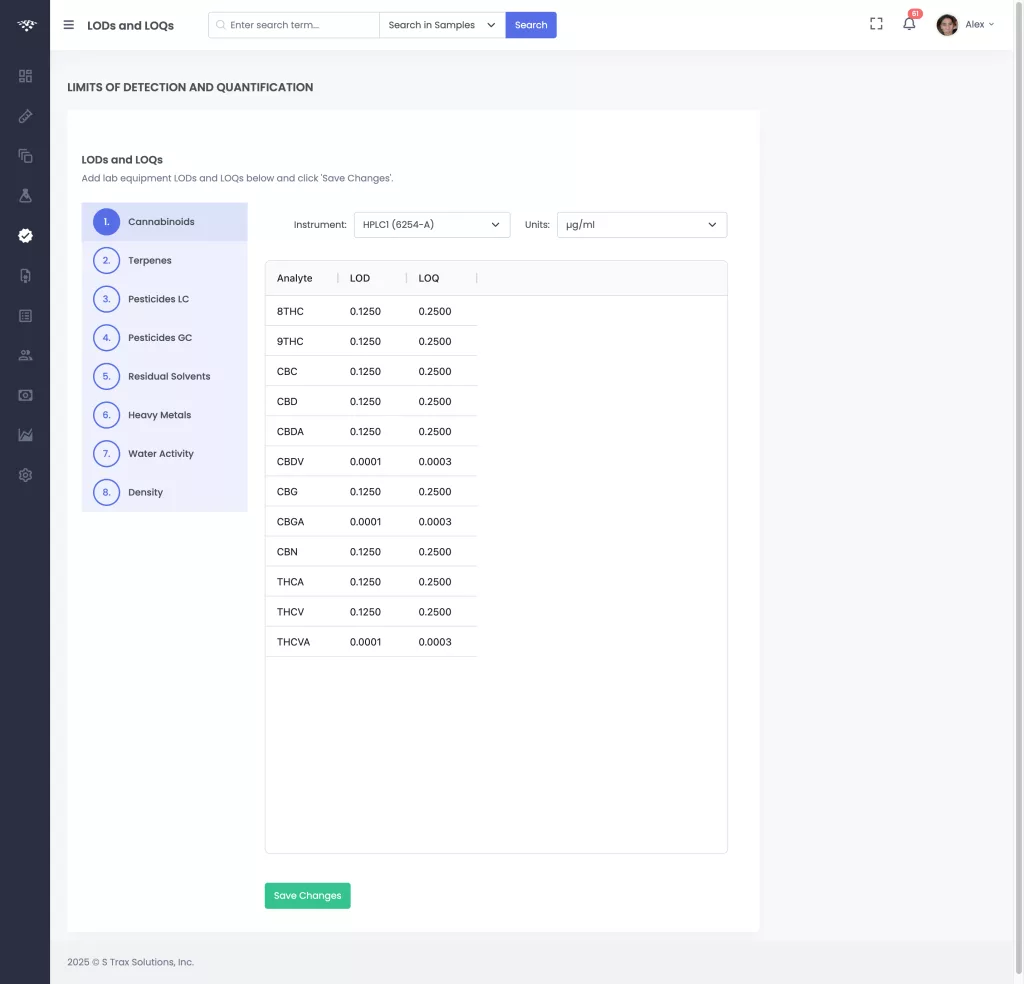This screenshot has width=1024, height=984.
Task: Open notifications bell with 61 badge
Action: (909, 24)
